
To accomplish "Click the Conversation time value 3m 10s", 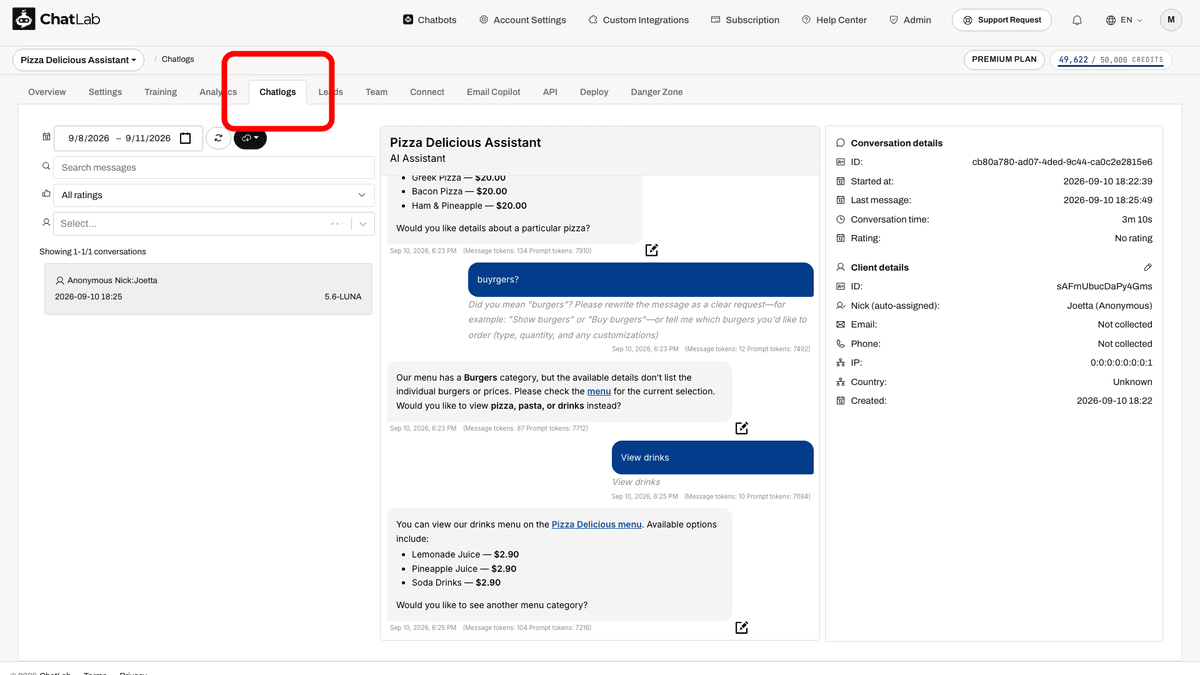I will click(x=1135, y=219).
